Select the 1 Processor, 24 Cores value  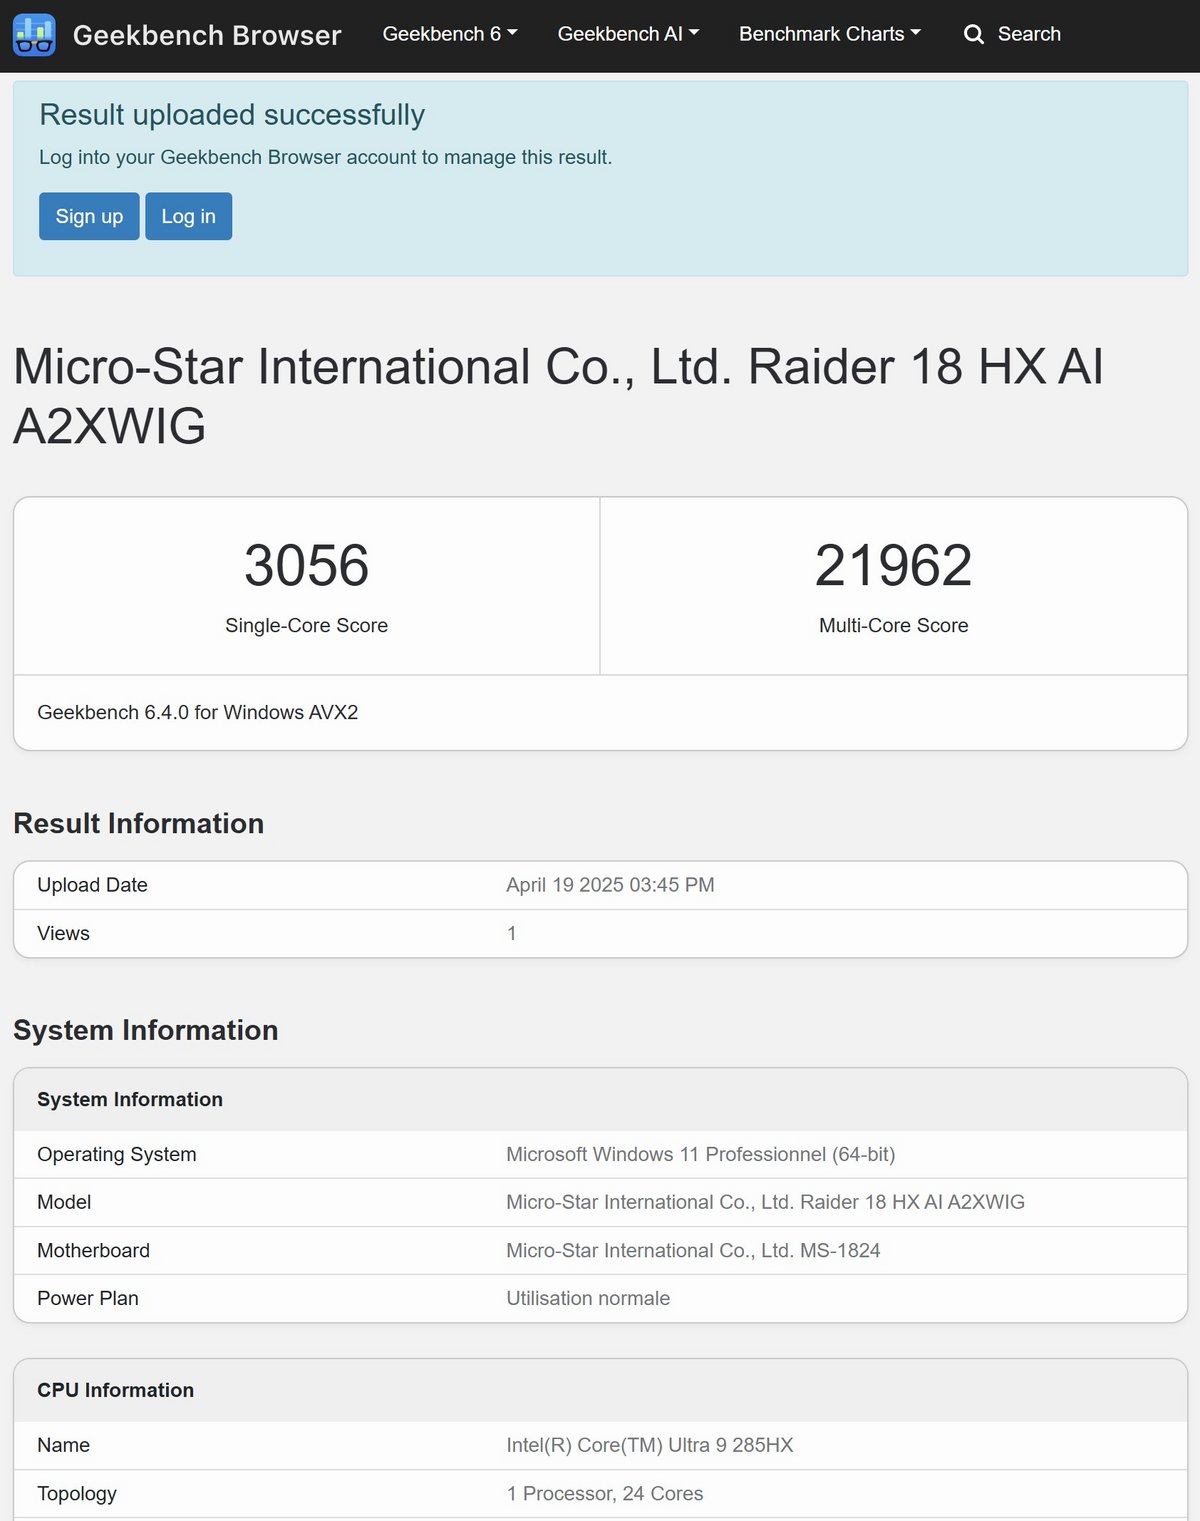(x=604, y=1493)
